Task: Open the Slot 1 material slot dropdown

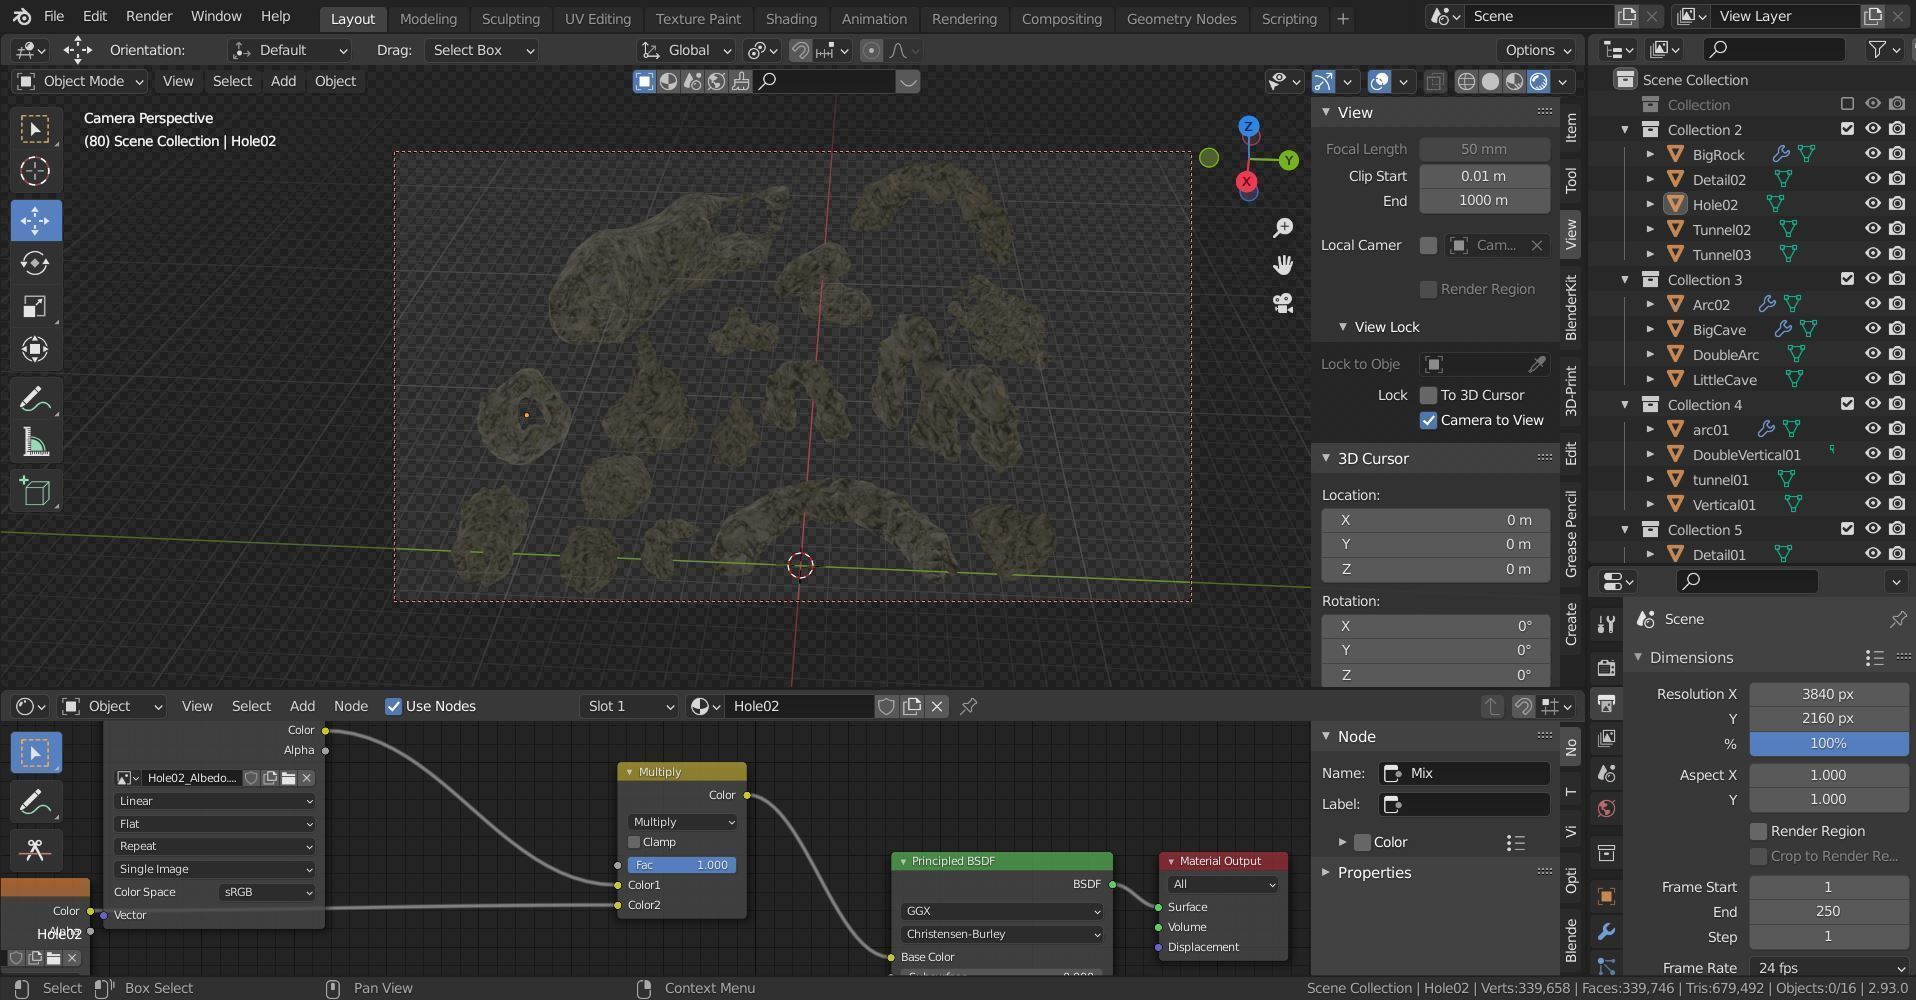Action: (x=629, y=706)
